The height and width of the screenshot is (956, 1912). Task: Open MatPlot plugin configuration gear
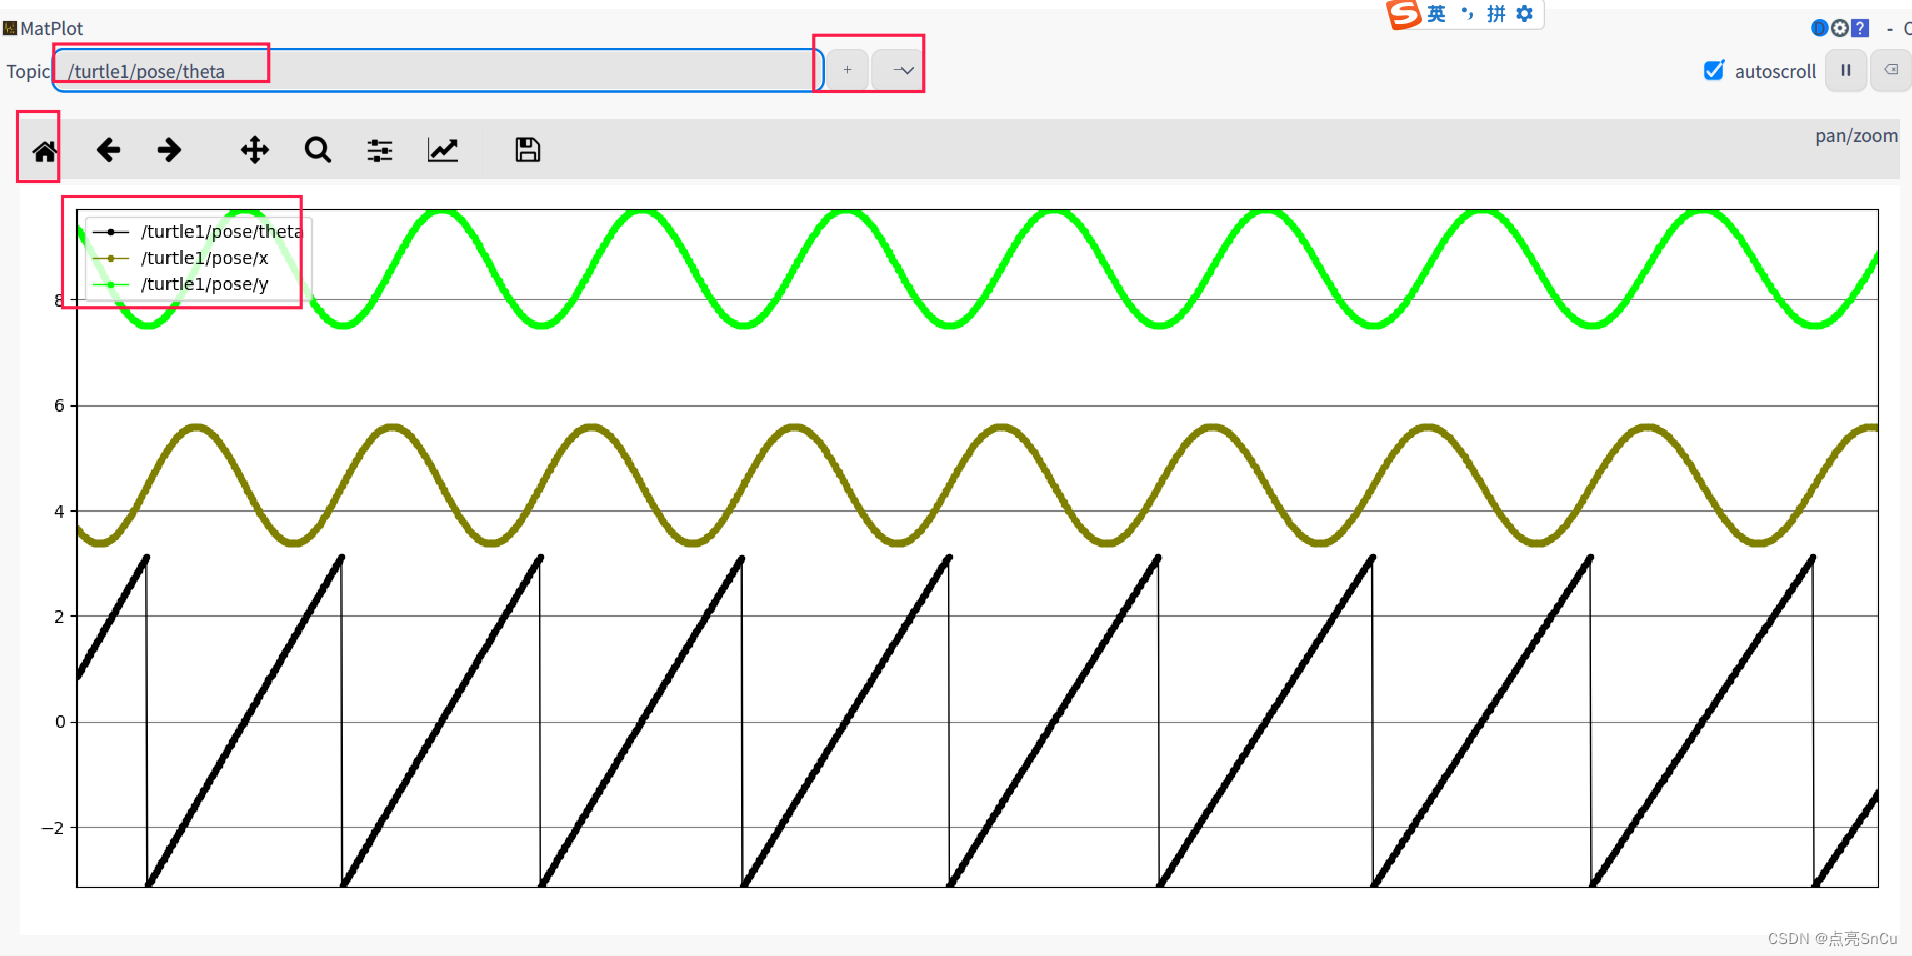click(1840, 28)
